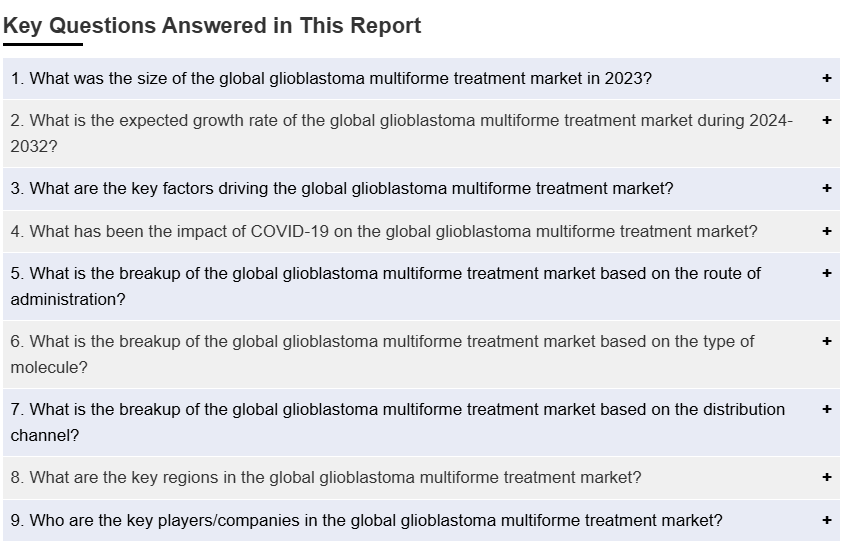Toggle plus icon for distribution channel question
The height and width of the screenshot is (547, 842).
[826, 409]
